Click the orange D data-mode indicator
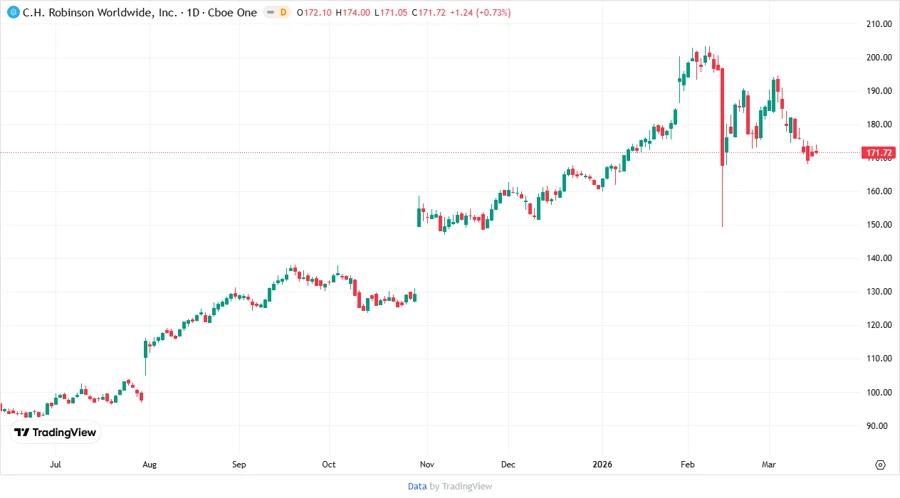Screen dimensions: 900x498 (283, 13)
